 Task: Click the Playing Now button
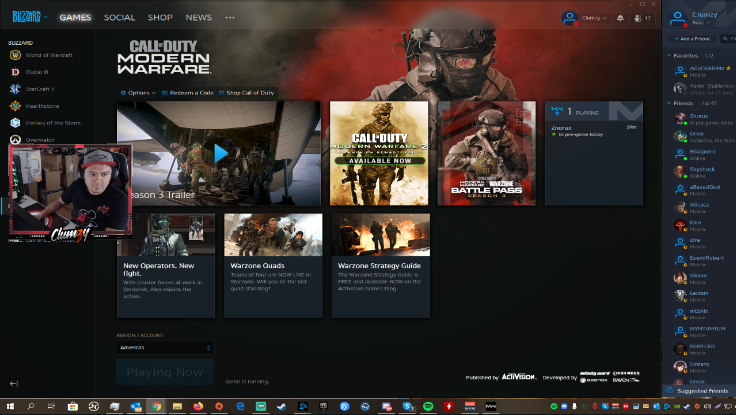point(165,372)
